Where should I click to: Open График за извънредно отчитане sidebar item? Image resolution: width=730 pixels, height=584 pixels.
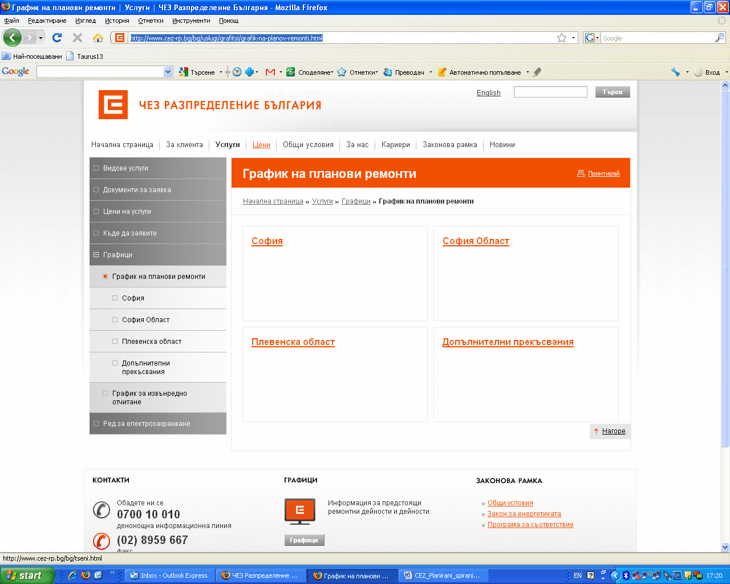149,398
